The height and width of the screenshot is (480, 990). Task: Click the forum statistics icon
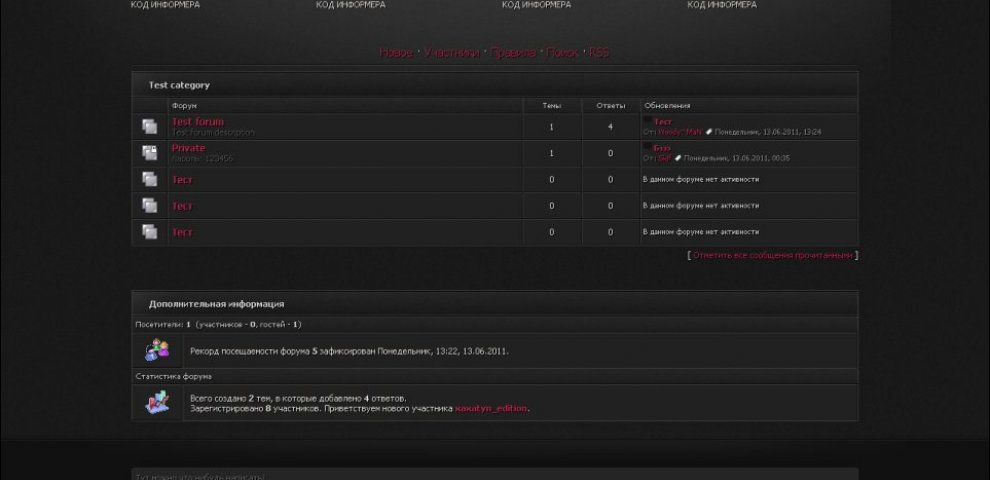click(x=157, y=402)
